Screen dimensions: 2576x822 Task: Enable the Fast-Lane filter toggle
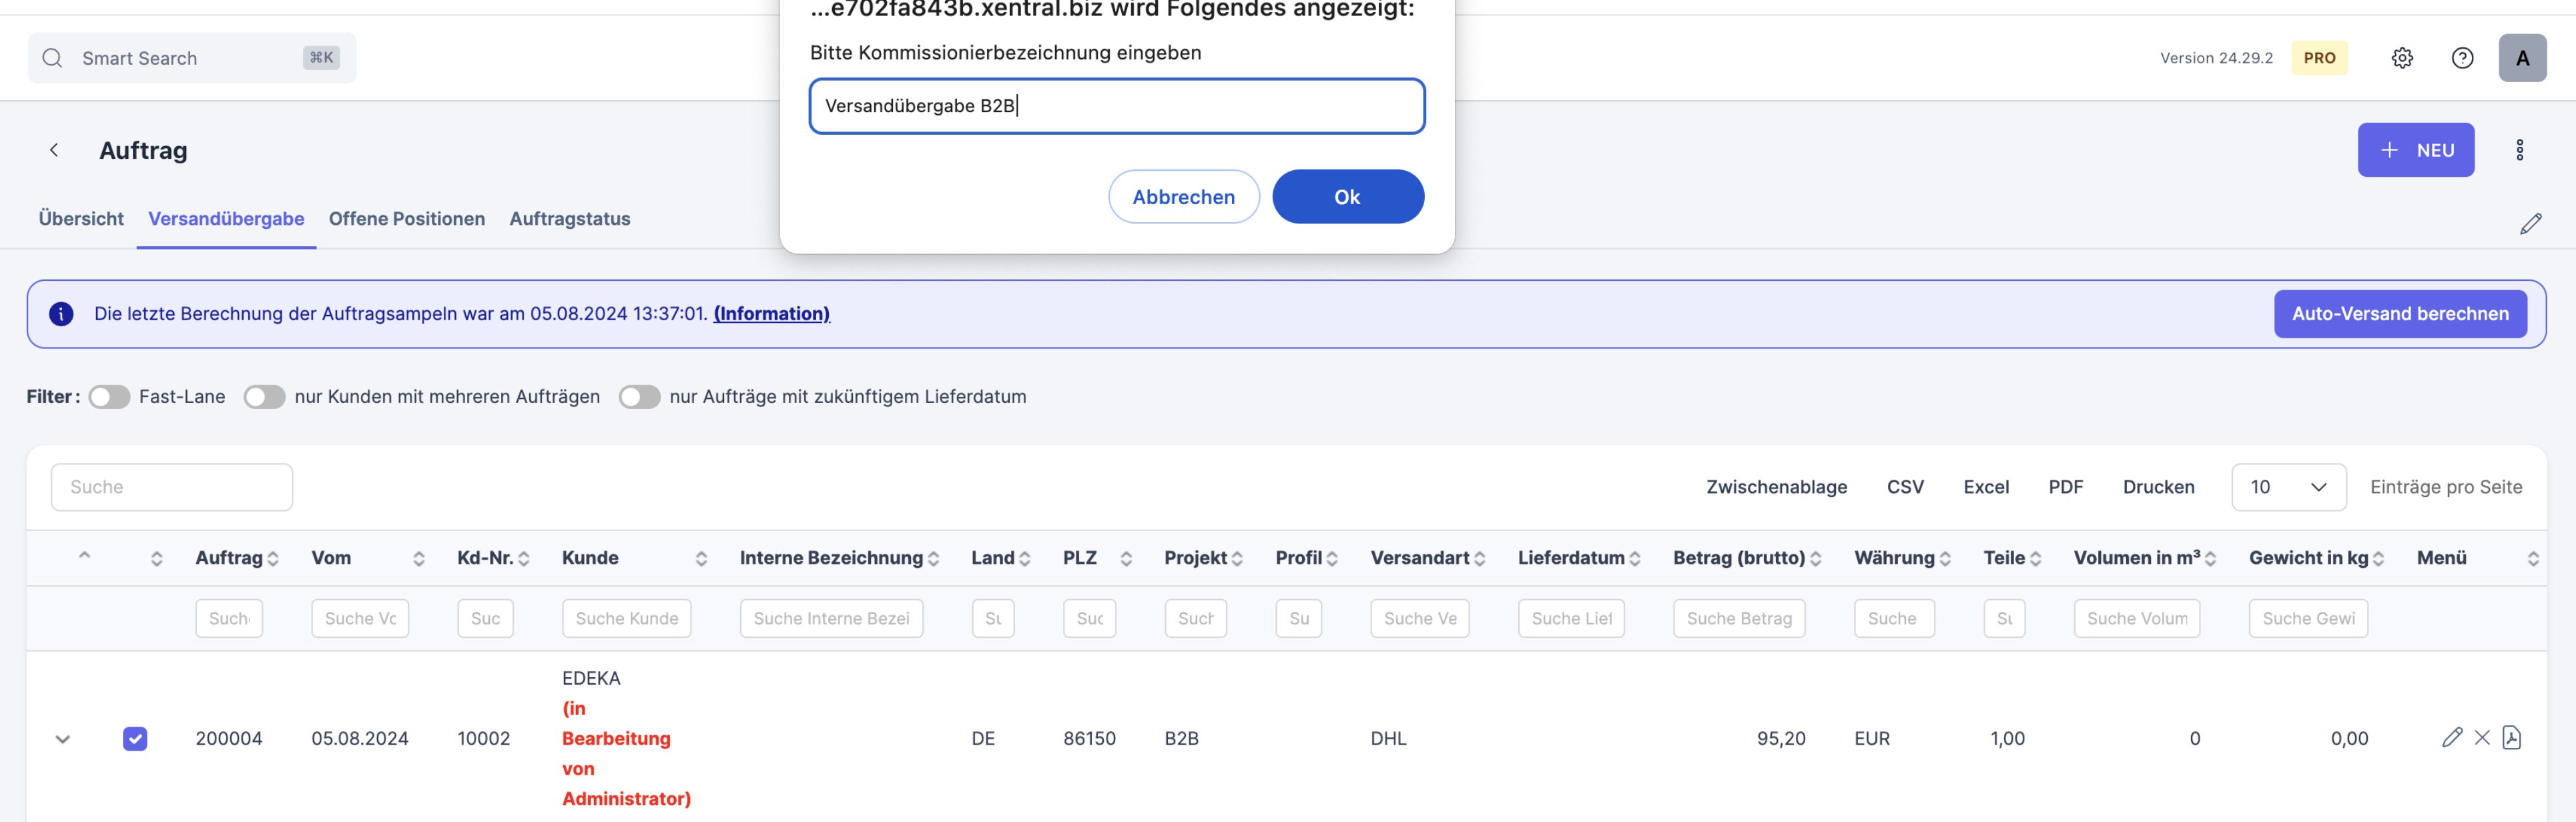pyautogui.click(x=109, y=397)
